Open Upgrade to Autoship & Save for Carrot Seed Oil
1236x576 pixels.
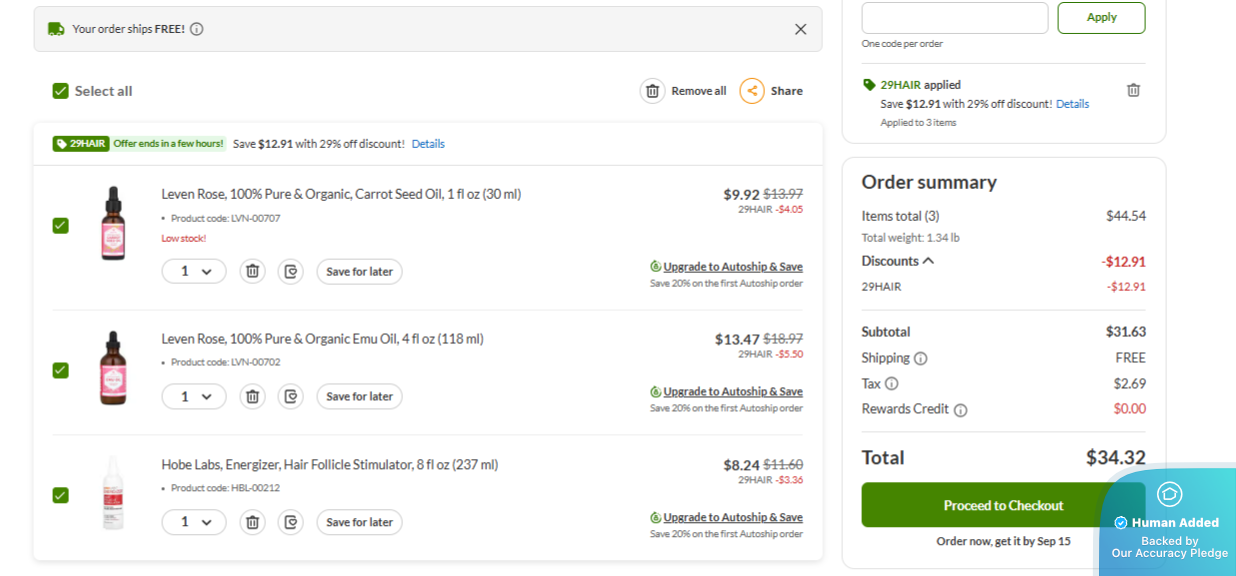point(732,267)
